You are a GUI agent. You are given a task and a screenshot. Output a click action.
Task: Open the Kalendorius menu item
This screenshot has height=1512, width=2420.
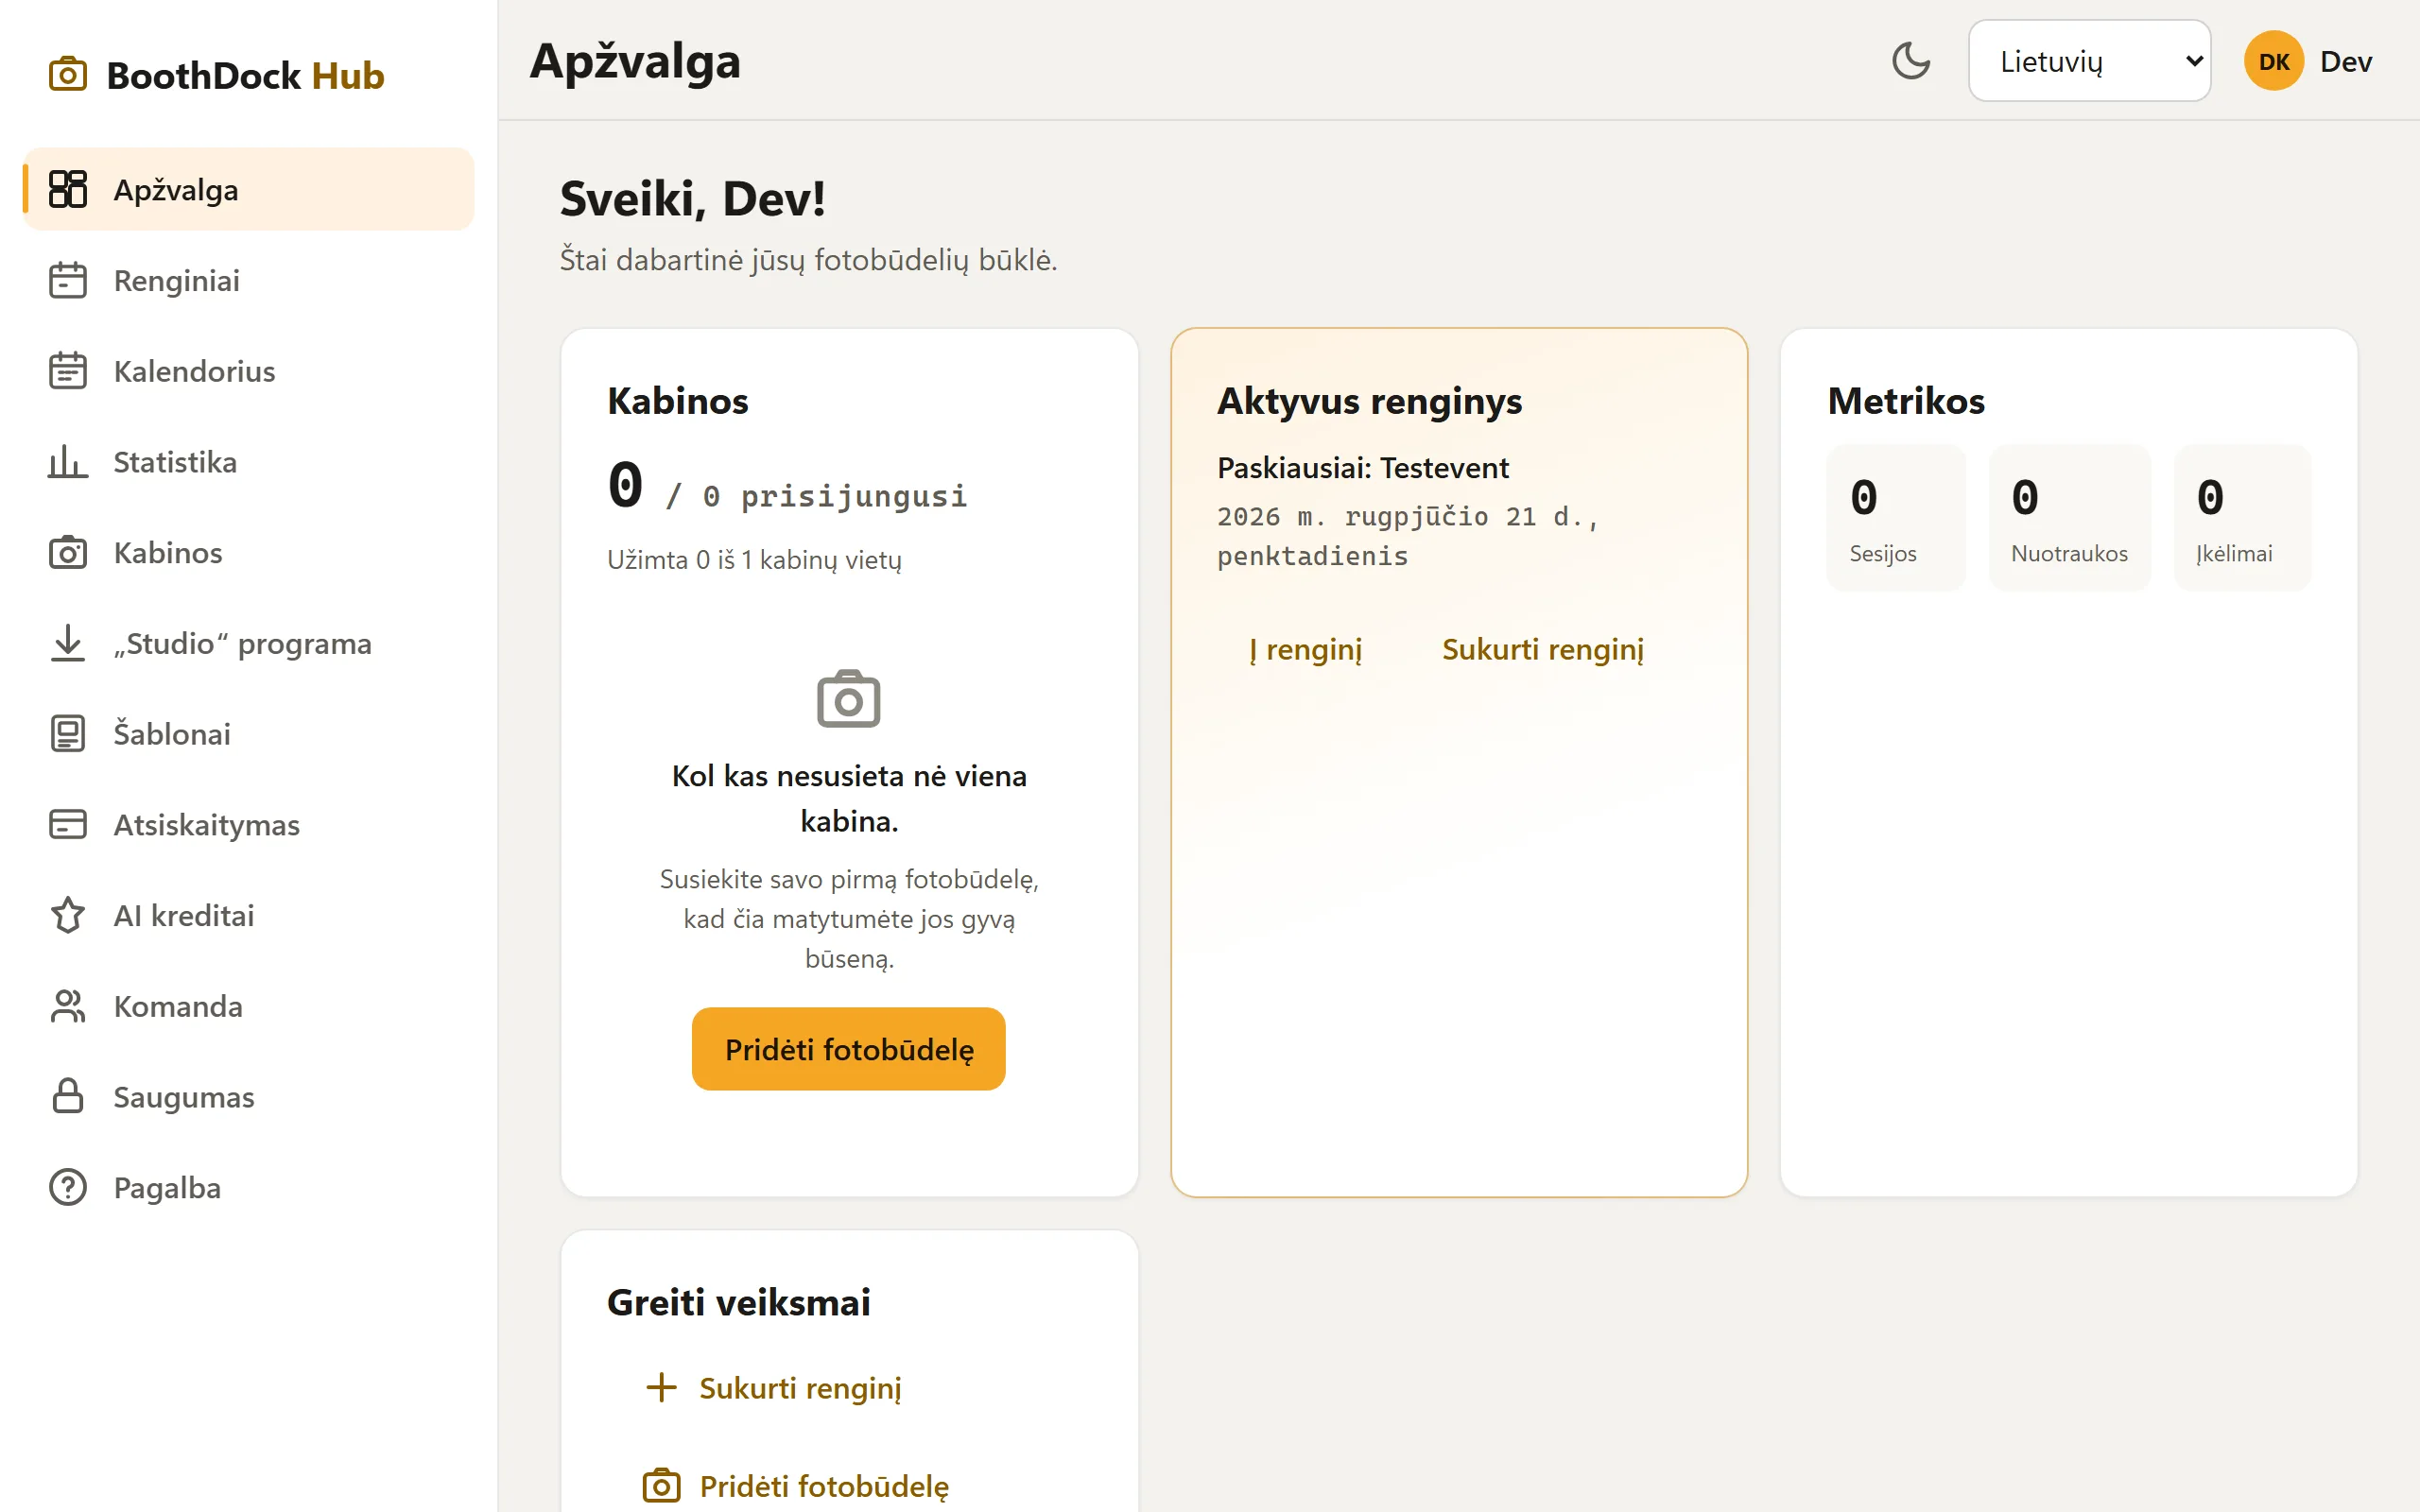[x=248, y=371]
